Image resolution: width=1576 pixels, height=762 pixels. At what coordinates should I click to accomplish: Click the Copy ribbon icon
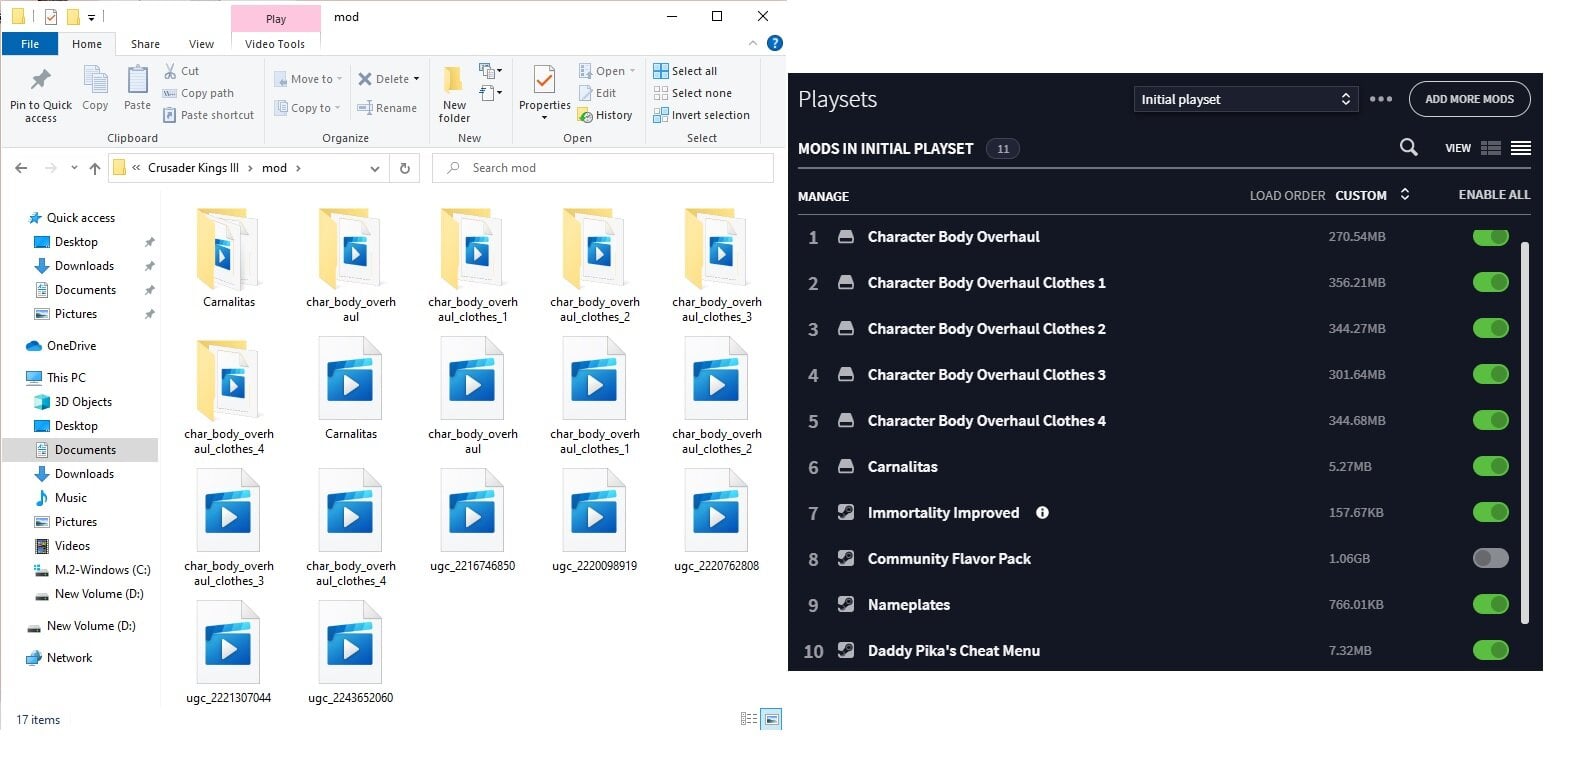95,80
